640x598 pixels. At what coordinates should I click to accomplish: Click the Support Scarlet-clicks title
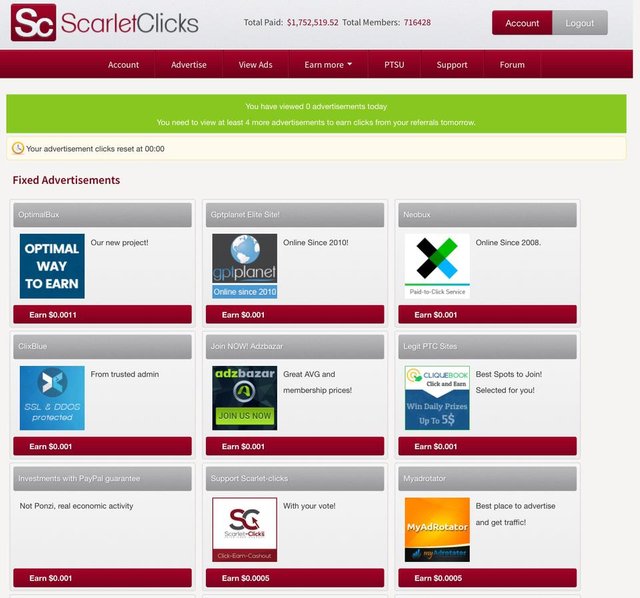(295, 478)
